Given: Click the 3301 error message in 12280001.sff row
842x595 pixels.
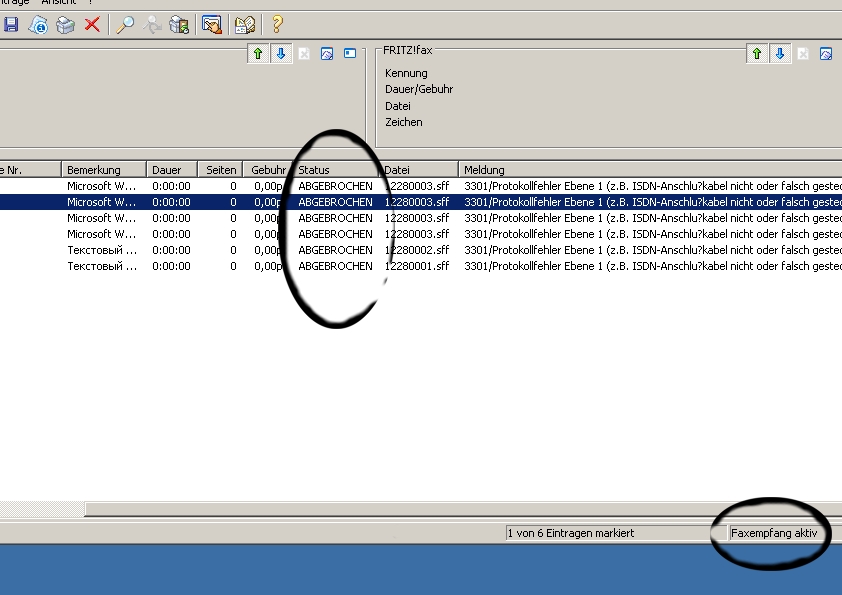Looking at the screenshot, I should click(652, 266).
